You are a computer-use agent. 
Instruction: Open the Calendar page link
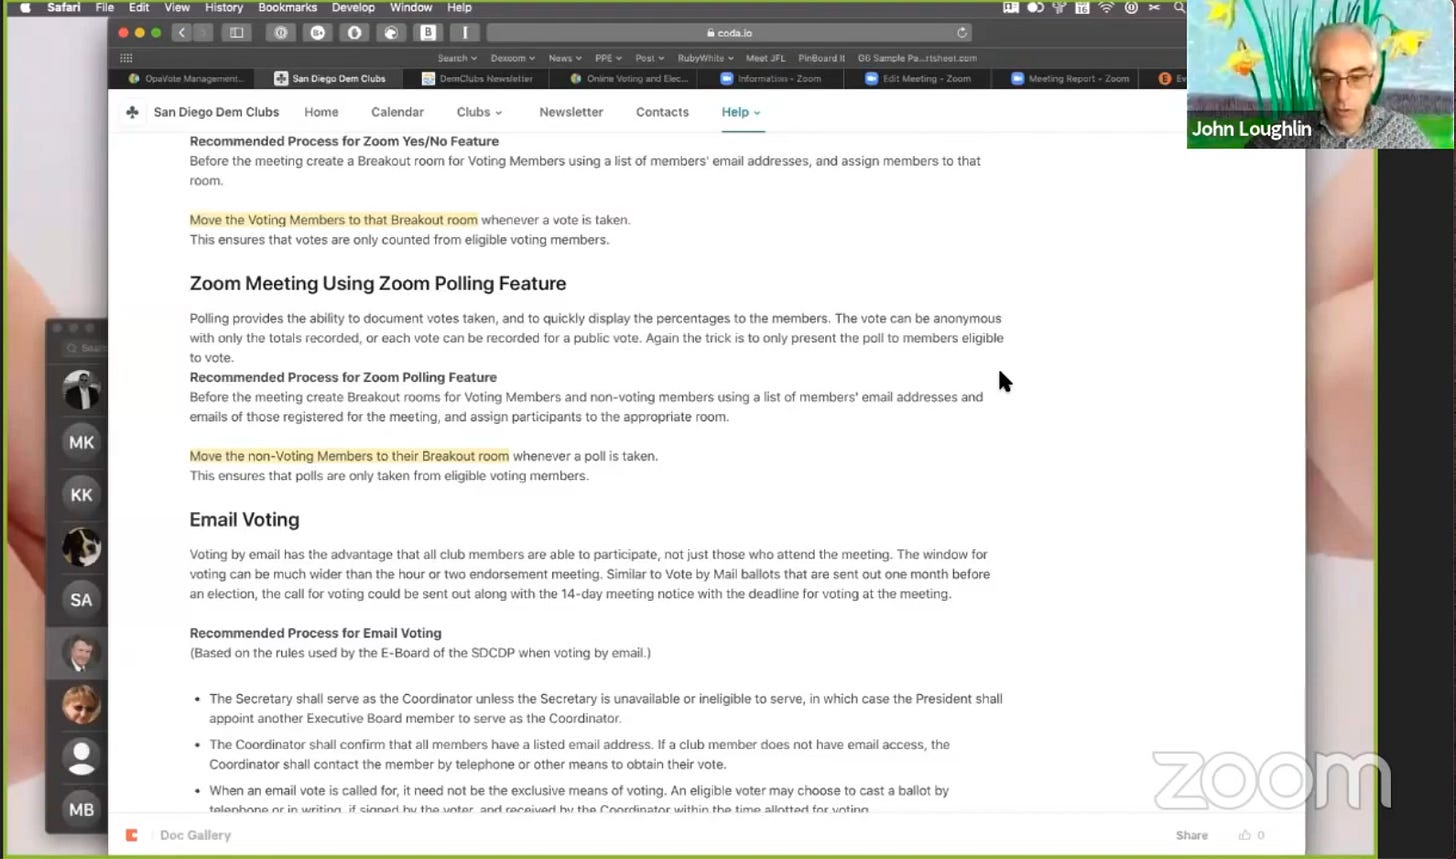tap(397, 112)
